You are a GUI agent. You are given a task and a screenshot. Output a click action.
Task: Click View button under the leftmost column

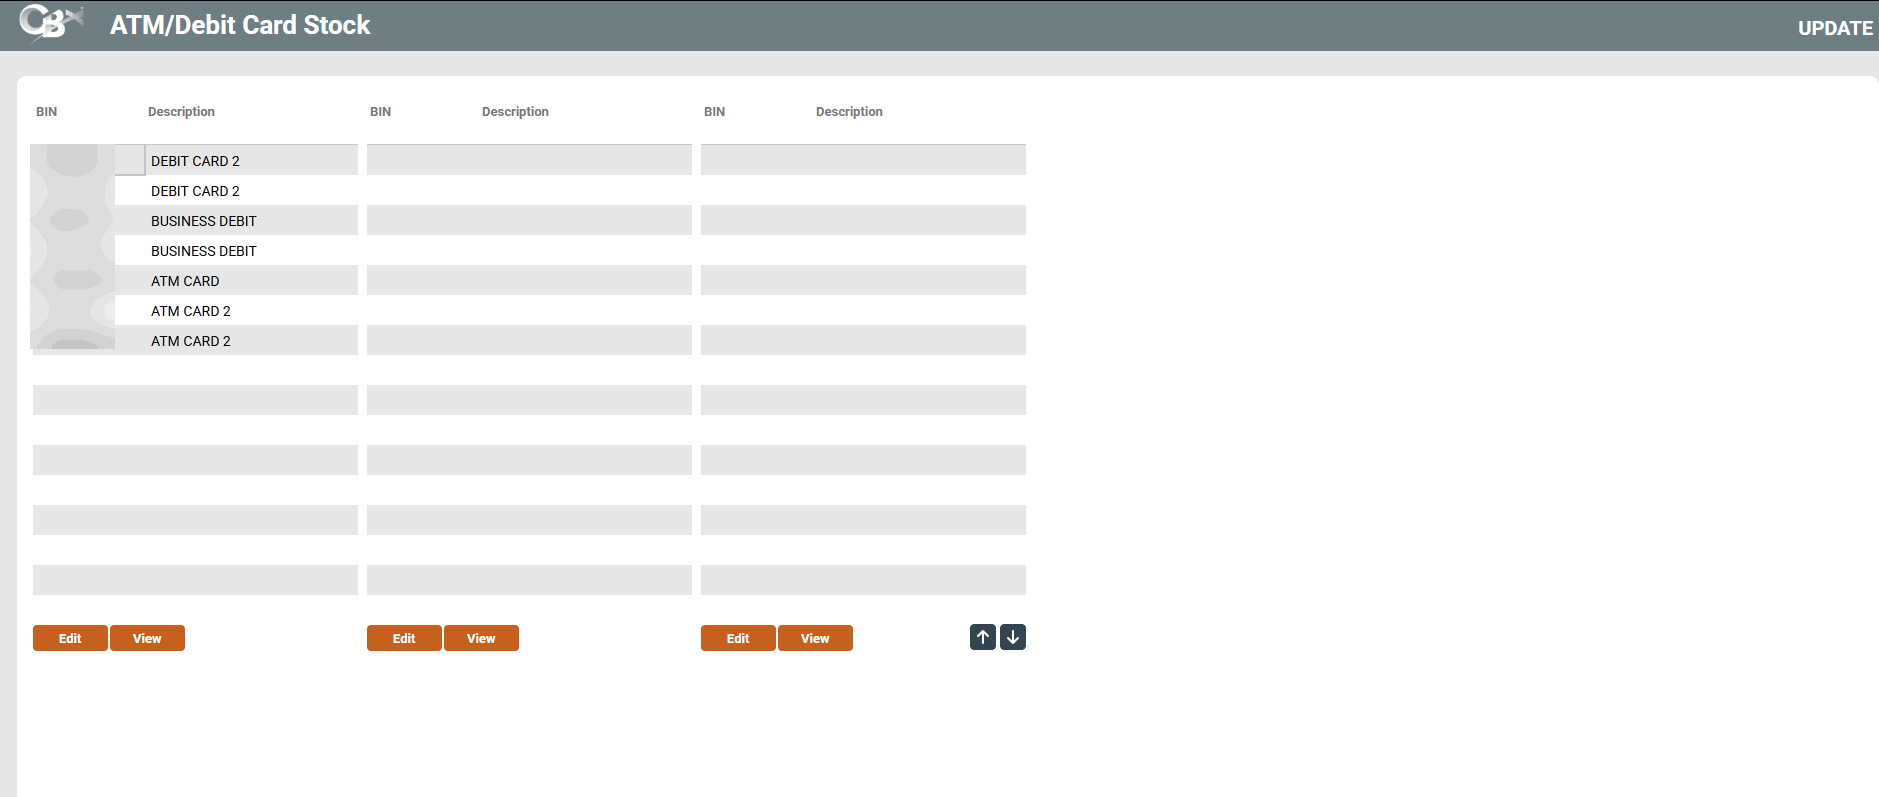coord(147,638)
